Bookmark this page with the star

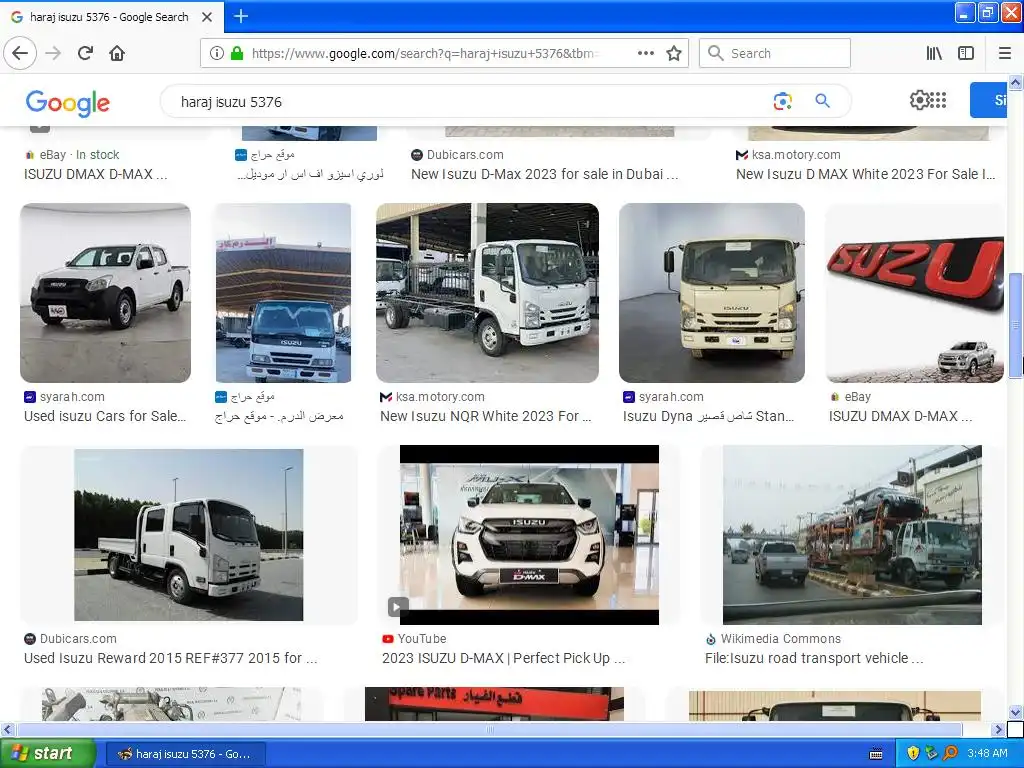[x=673, y=53]
